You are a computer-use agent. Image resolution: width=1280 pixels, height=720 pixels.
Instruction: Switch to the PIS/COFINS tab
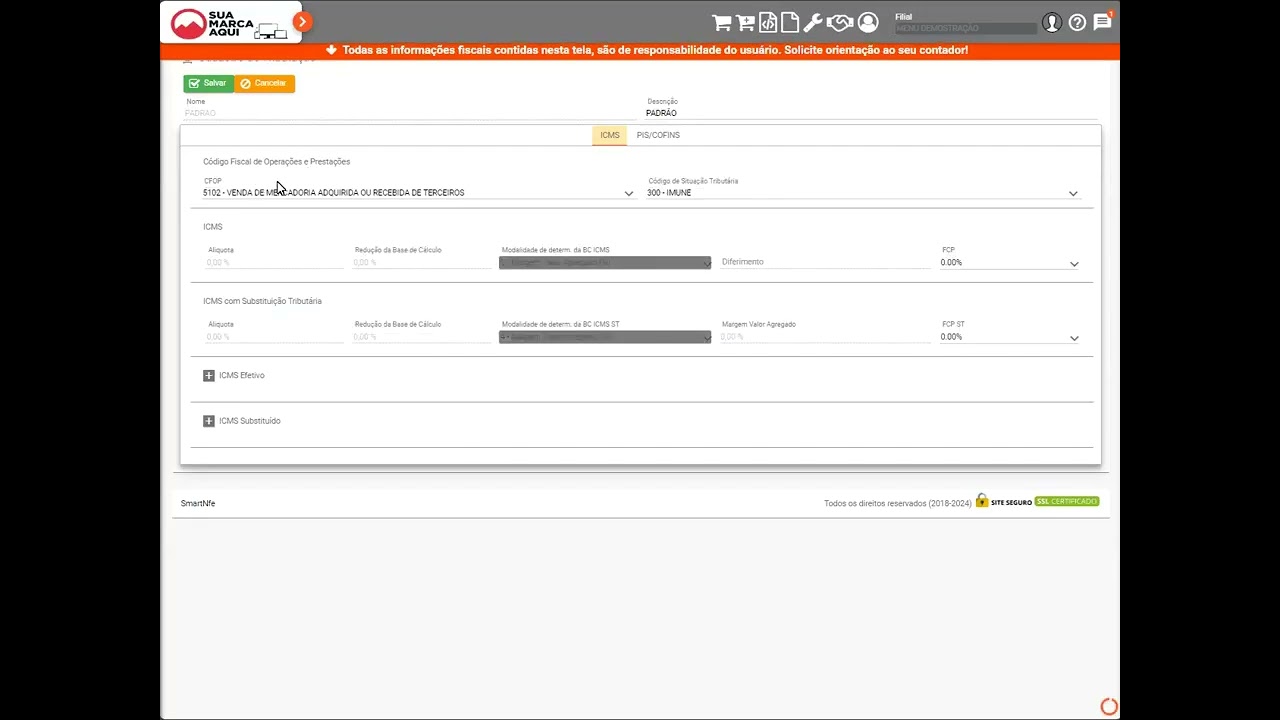click(658, 135)
